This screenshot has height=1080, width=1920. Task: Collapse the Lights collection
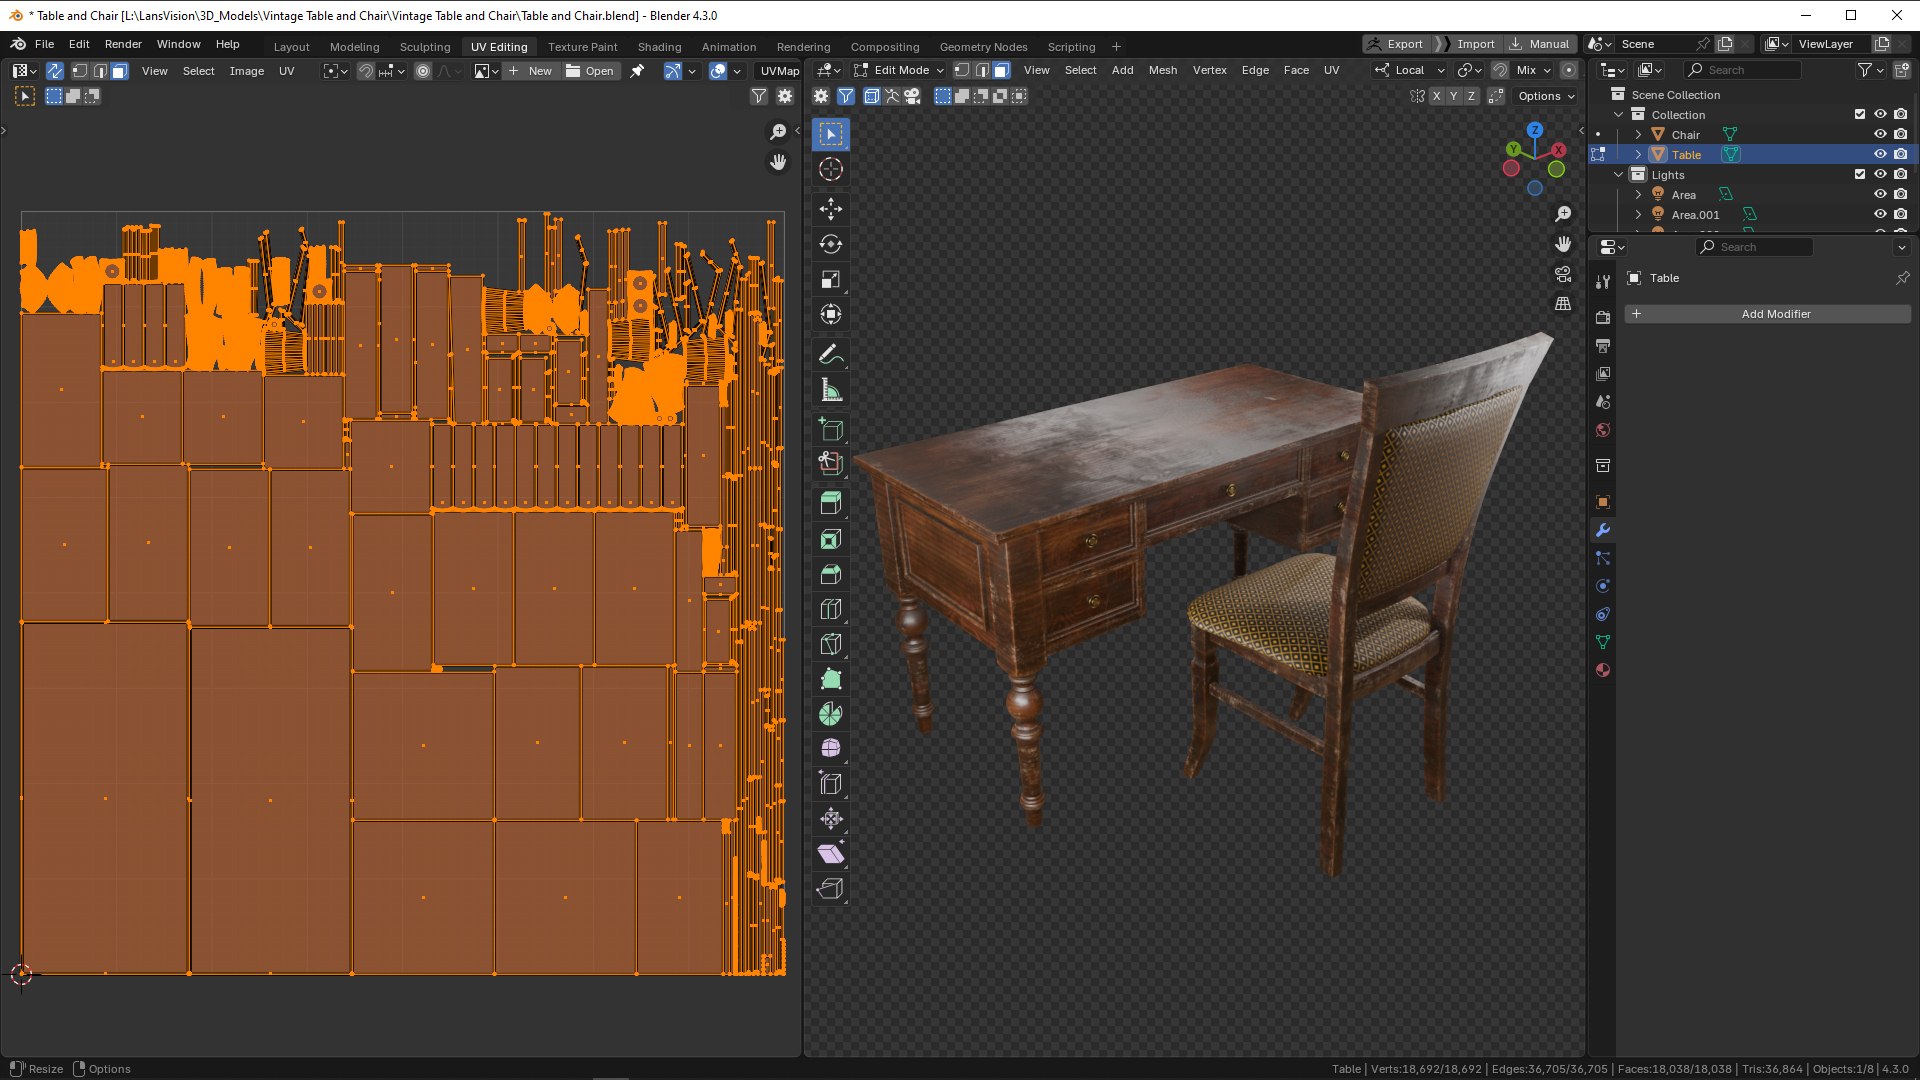1619,174
